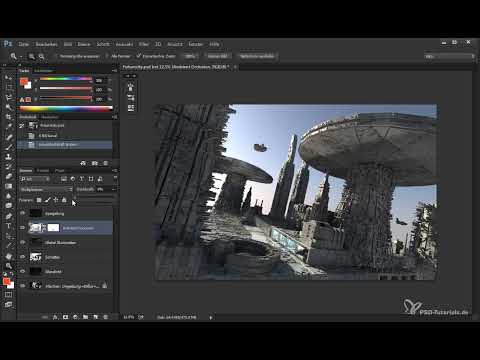
Task: Switch to the Kanäle tab
Action: [43, 170]
